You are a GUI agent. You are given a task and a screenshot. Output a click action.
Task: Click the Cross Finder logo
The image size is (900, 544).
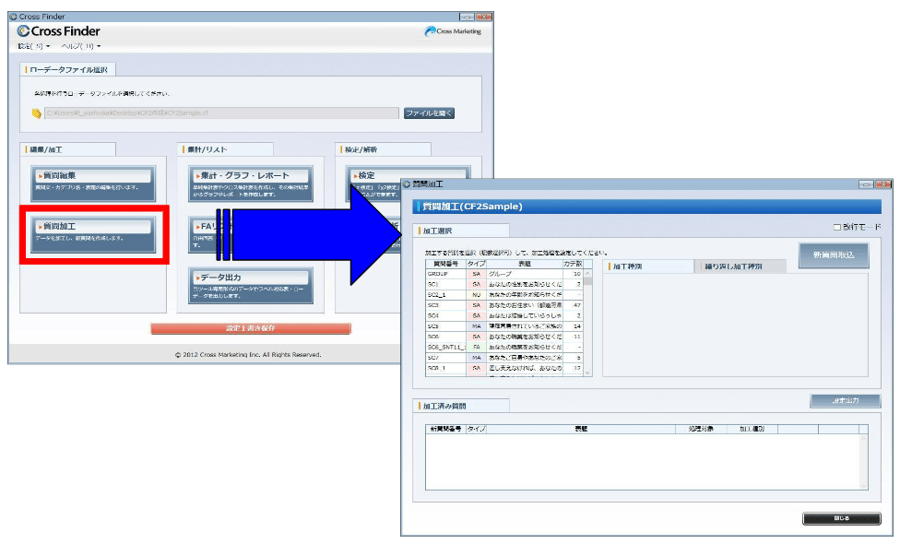[x=59, y=31]
